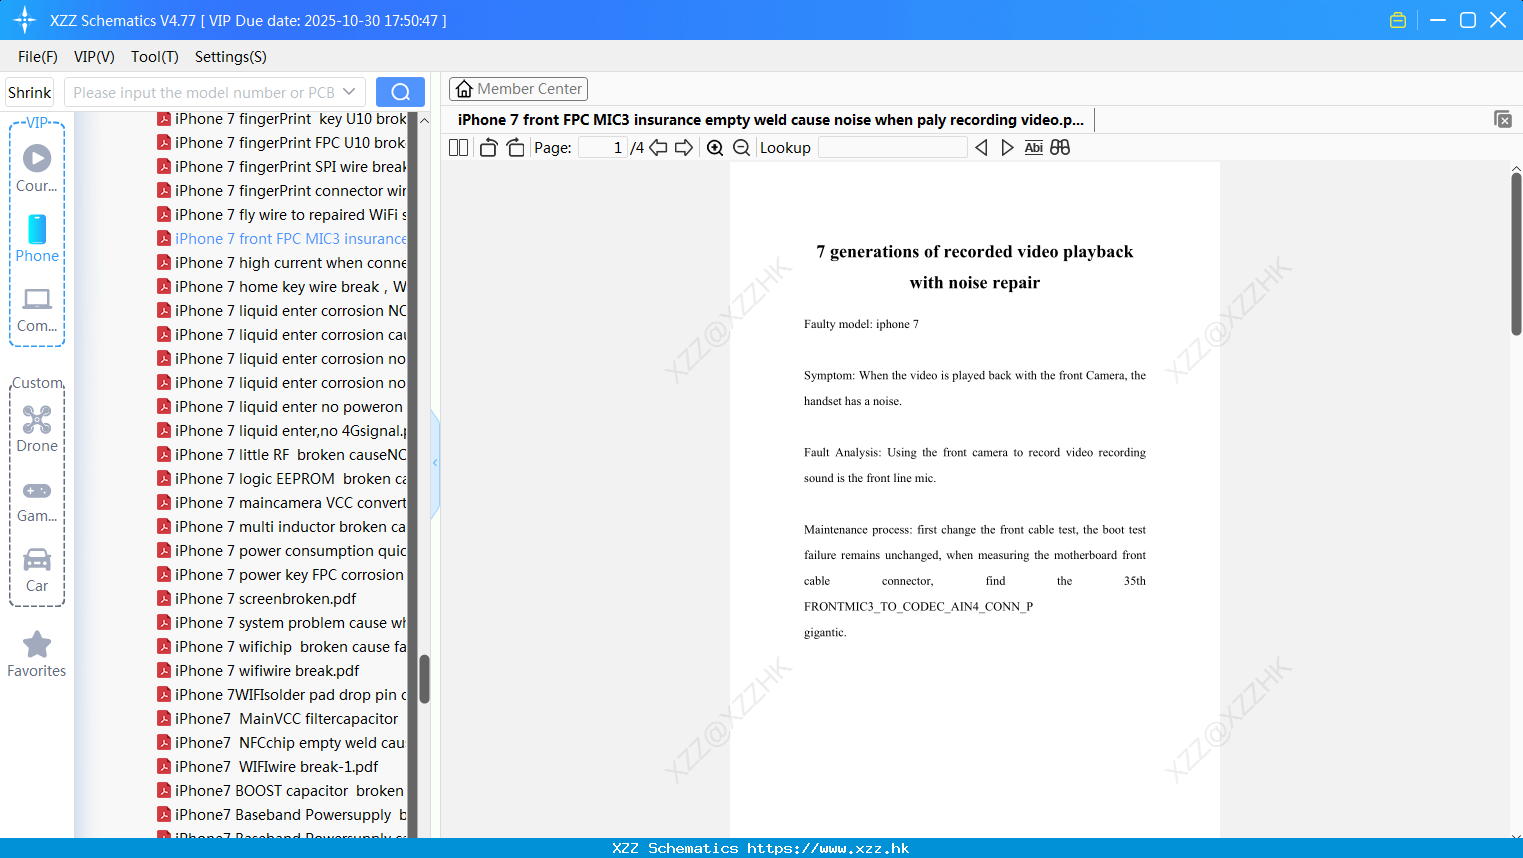
Task: Open the Tool(T) menu
Action: coord(155,57)
